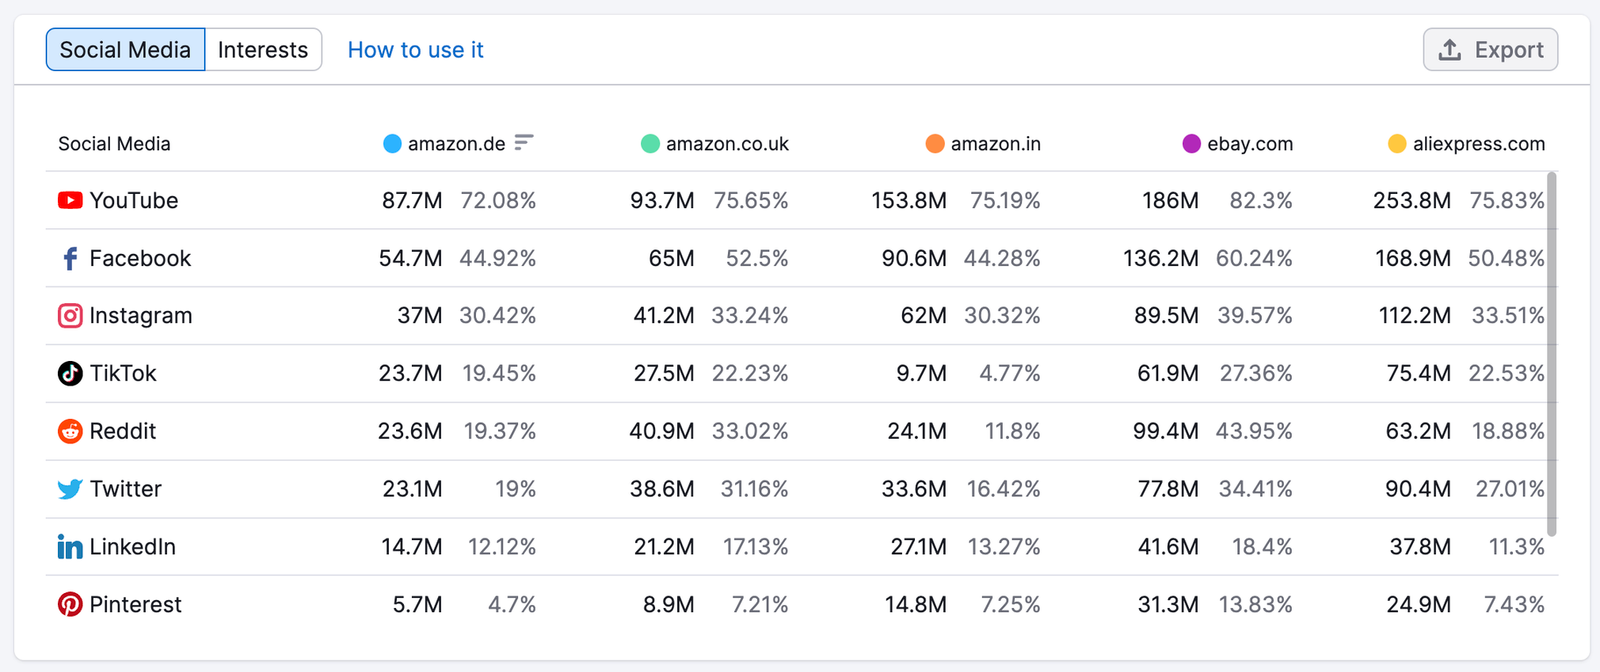Click the Reddit logo icon

coord(70,431)
